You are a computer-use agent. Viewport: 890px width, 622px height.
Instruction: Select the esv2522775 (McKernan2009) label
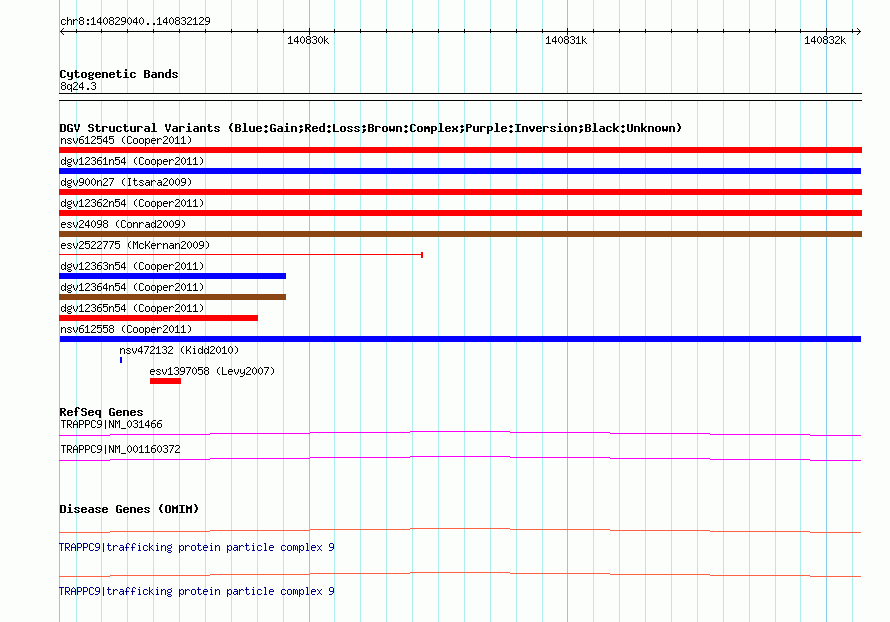point(135,245)
